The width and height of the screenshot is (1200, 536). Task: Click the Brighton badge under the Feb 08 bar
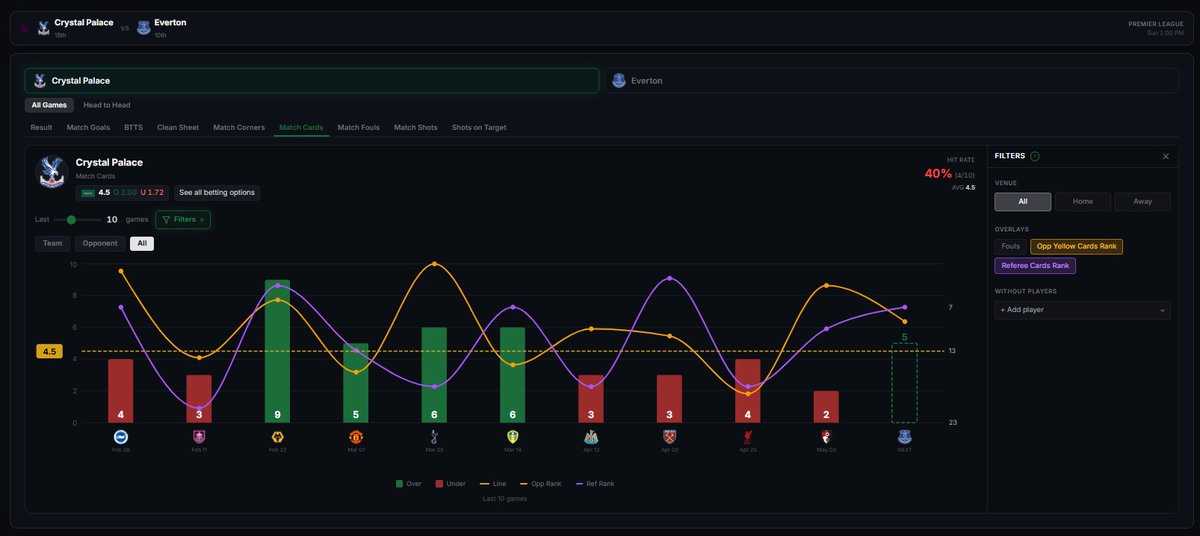click(x=121, y=437)
